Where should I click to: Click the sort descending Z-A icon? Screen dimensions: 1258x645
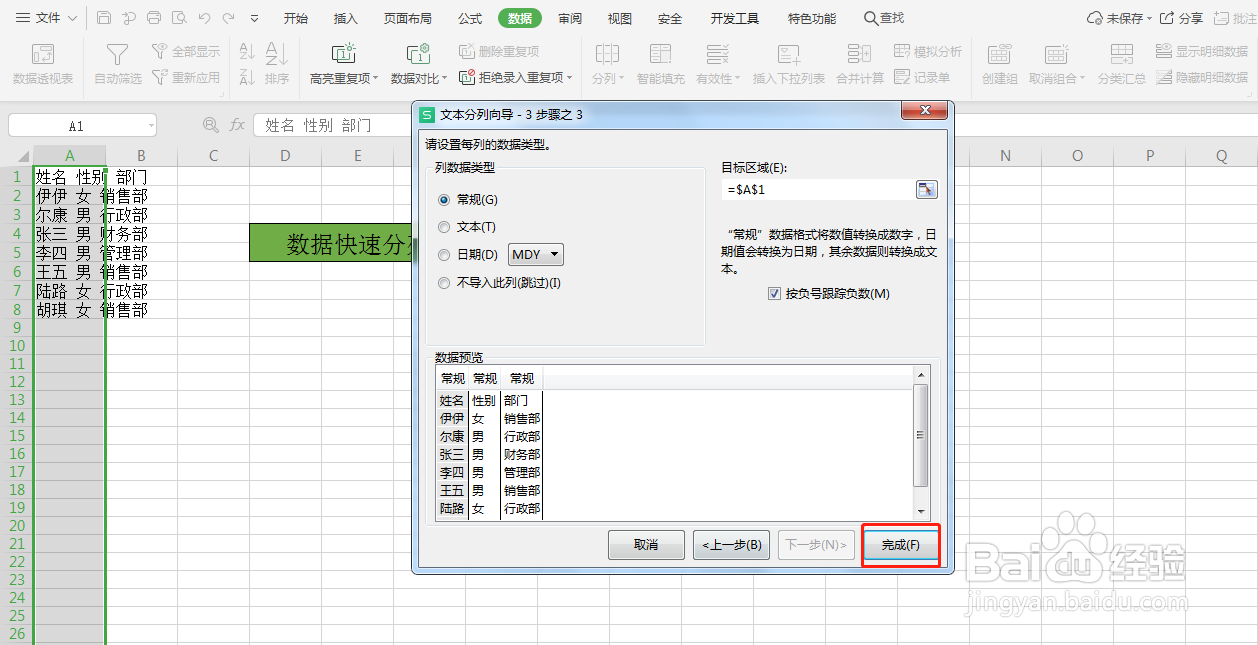247,77
